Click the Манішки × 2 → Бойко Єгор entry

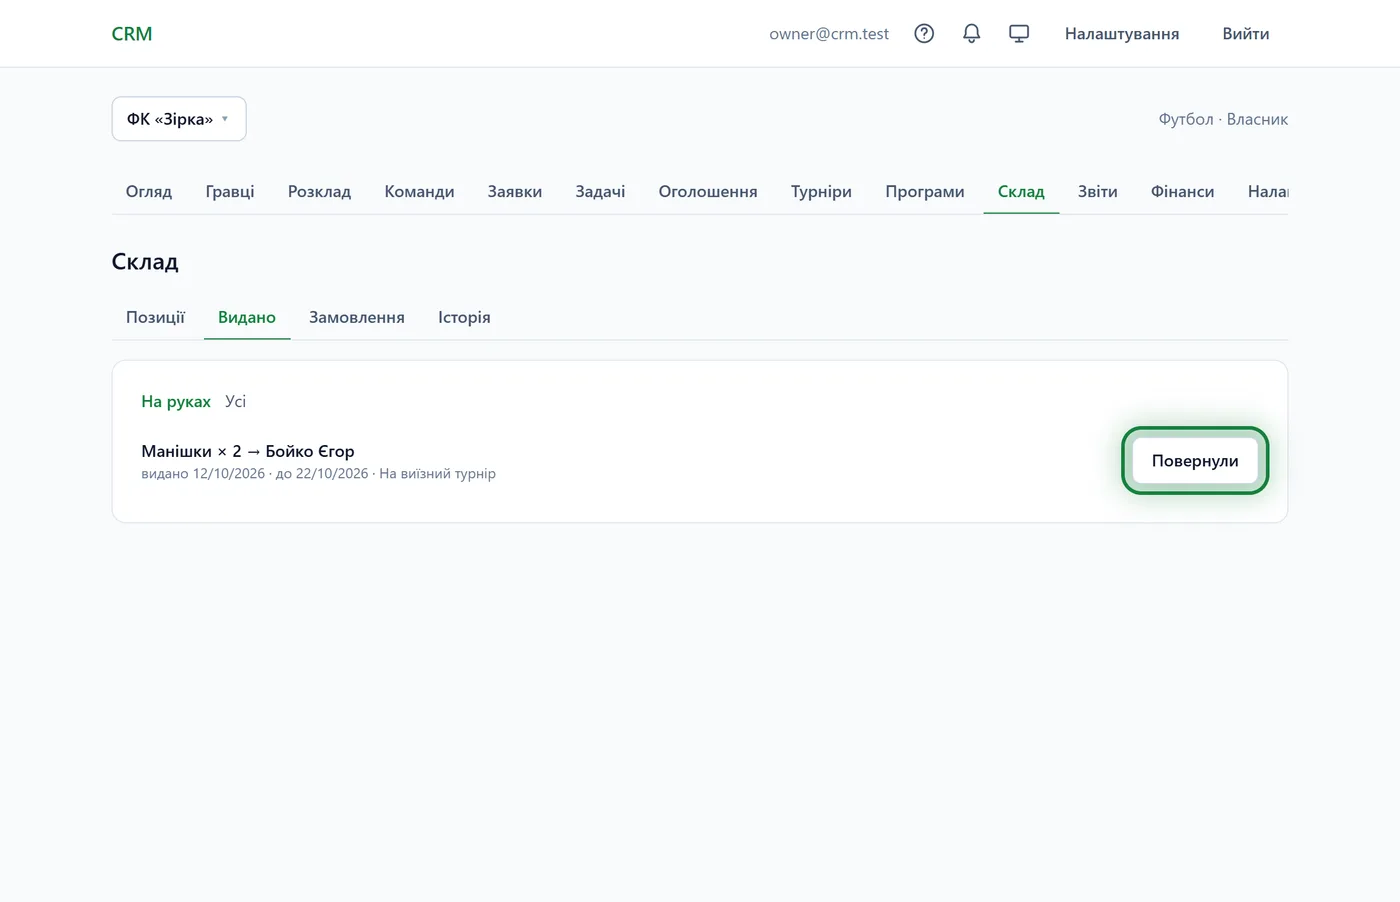(248, 451)
